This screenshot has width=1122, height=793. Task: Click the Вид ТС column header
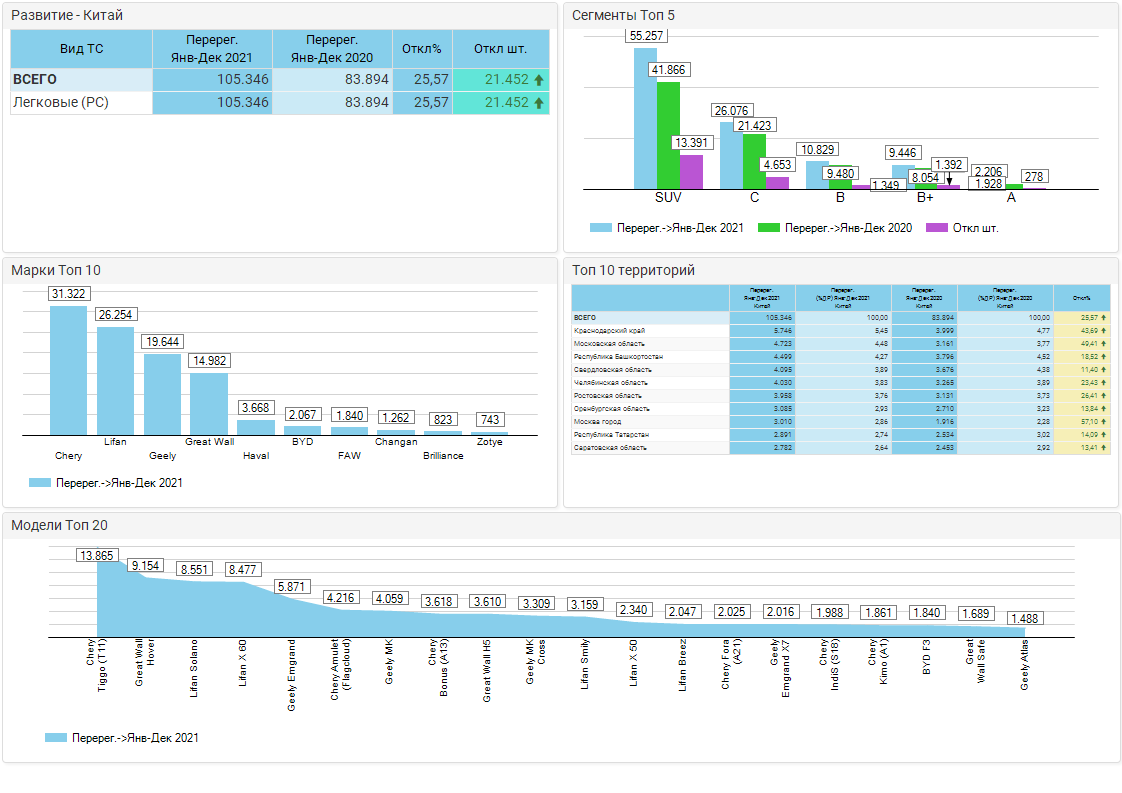click(x=81, y=48)
